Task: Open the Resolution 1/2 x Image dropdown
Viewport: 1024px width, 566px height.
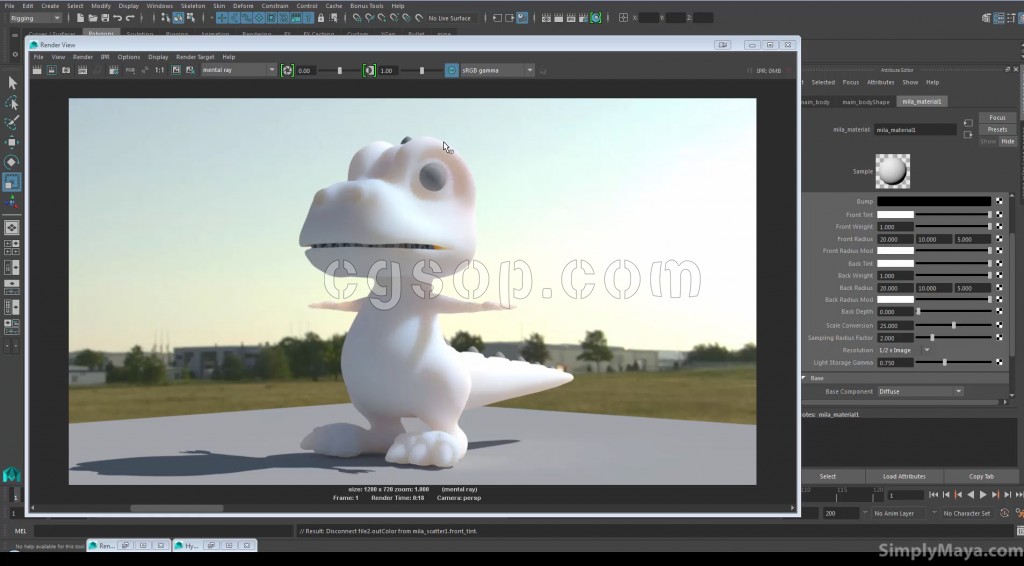Action: 904,350
